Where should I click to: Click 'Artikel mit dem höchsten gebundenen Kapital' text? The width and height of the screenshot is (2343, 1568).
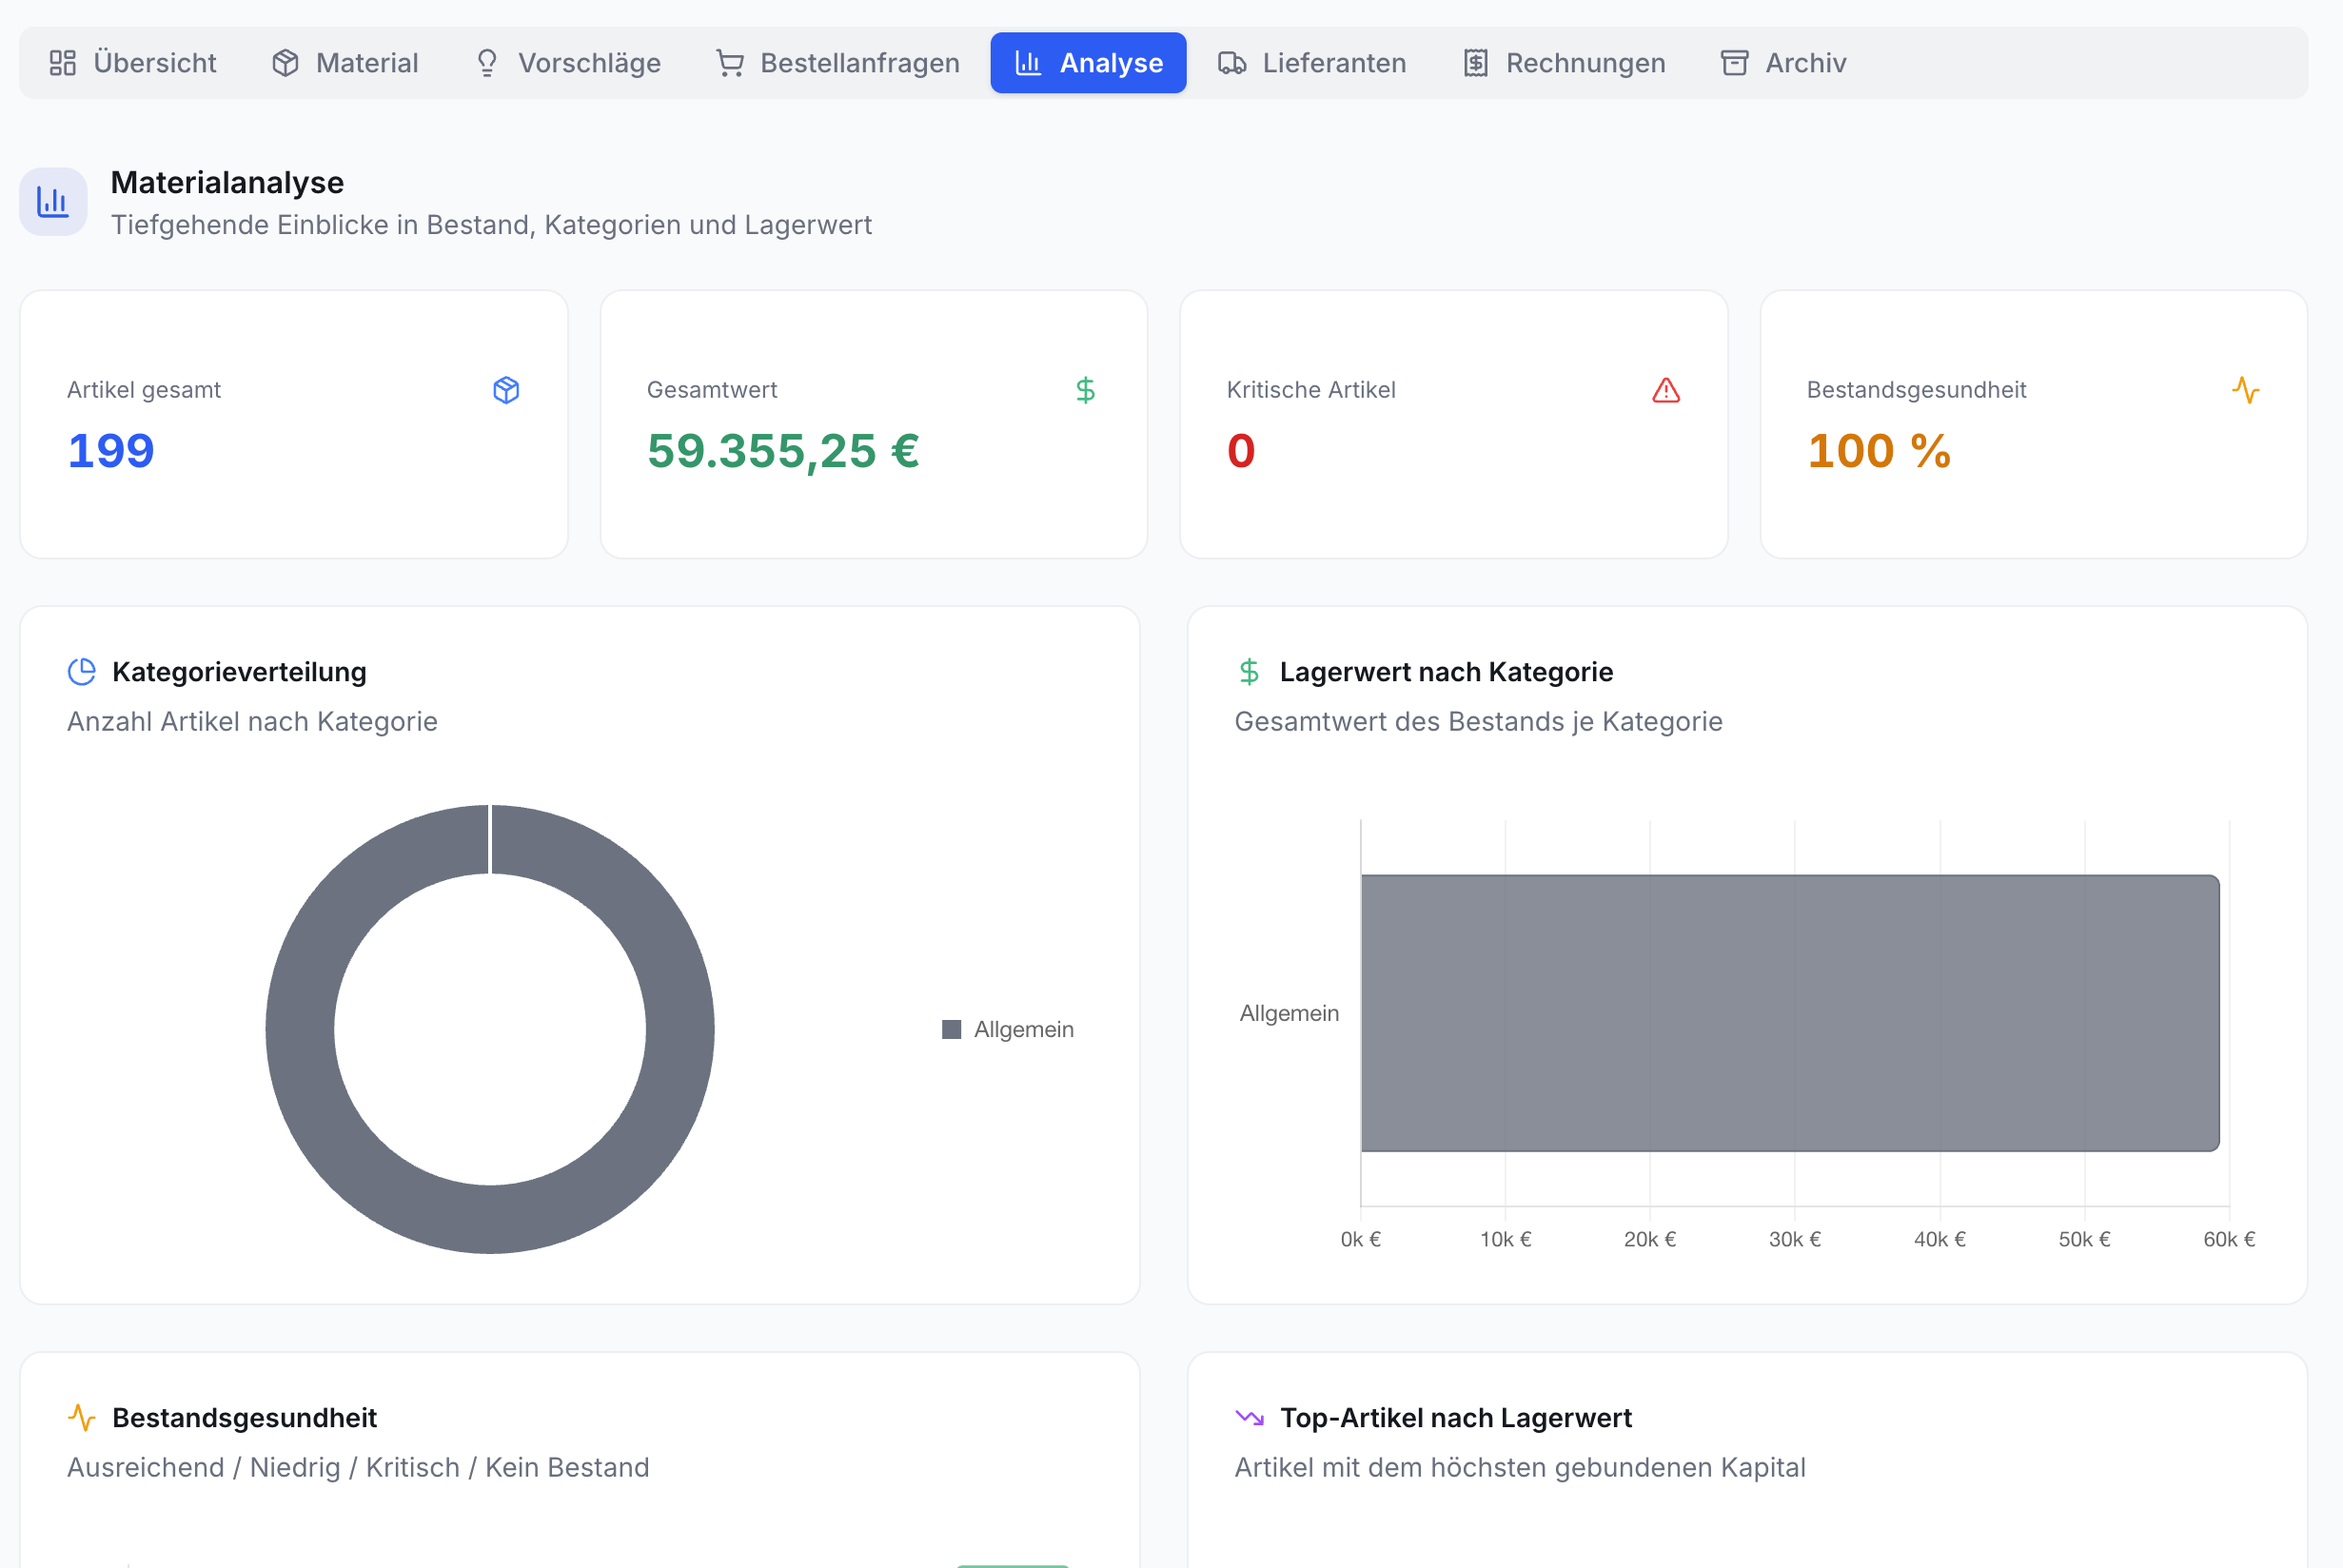pyautogui.click(x=1520, y=1467)
